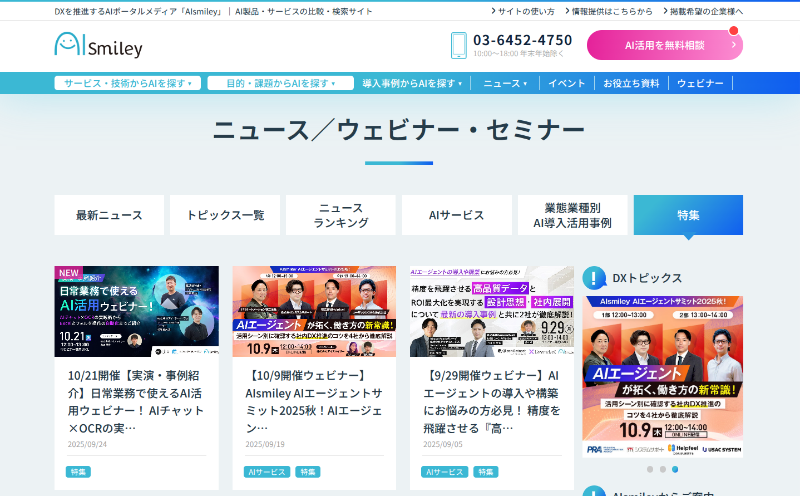This screenshot has width=800, height=496.
Task: Click AIサービス tag on 10/9 article
Action: (267, 472)
